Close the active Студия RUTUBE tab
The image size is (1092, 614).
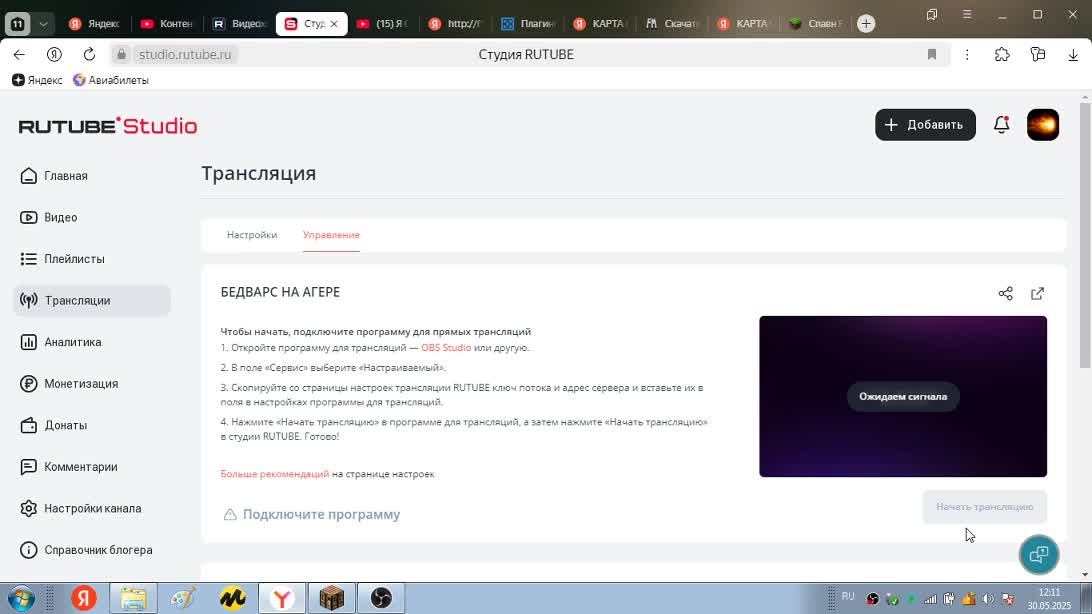334,24
